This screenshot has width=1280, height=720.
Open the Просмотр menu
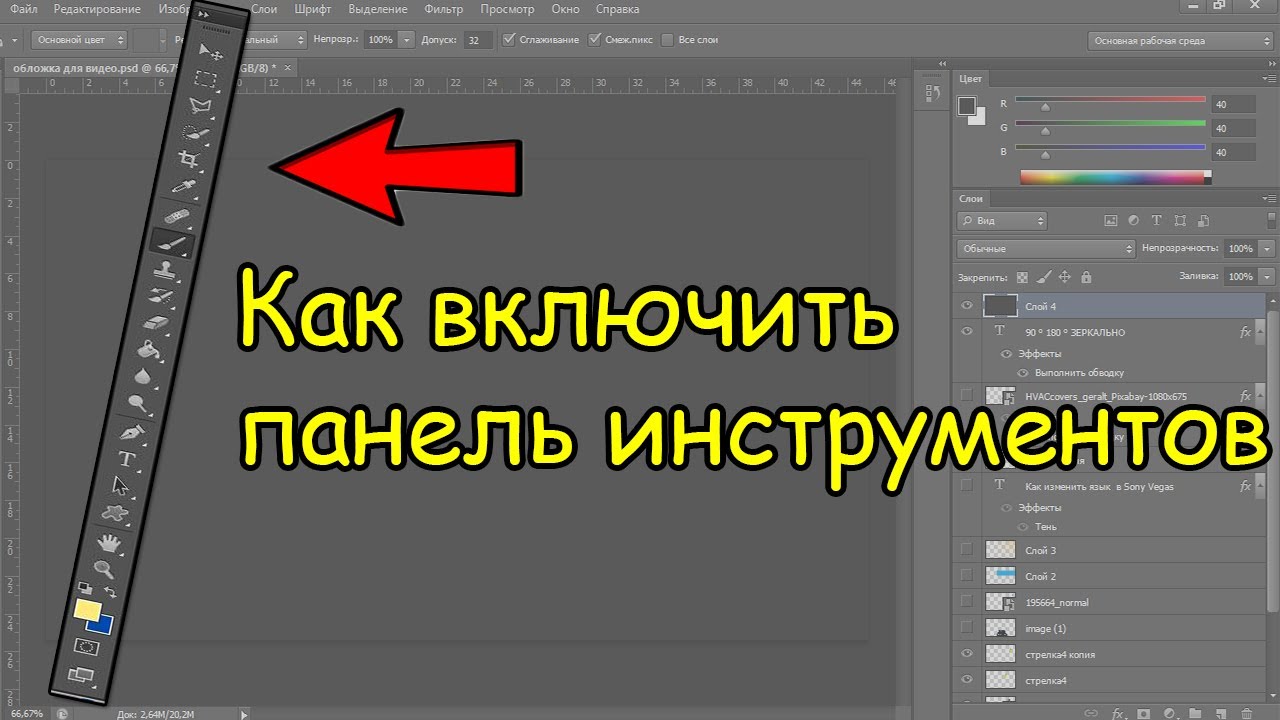pyautogui.click(x=507, y=9)
